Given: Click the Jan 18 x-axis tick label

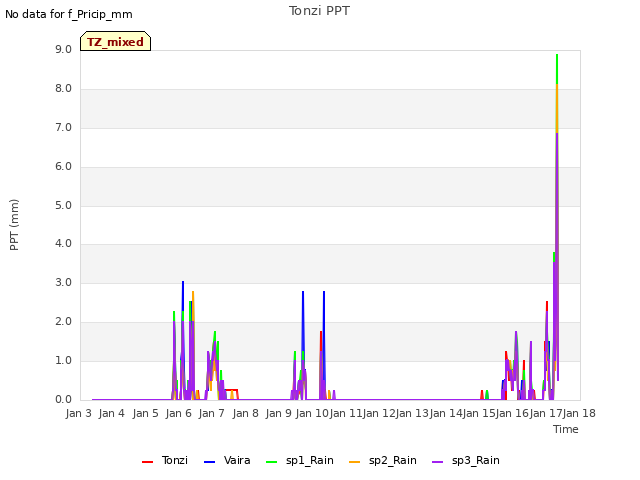Looking at the screenshot, I should [x=579, y=413].
